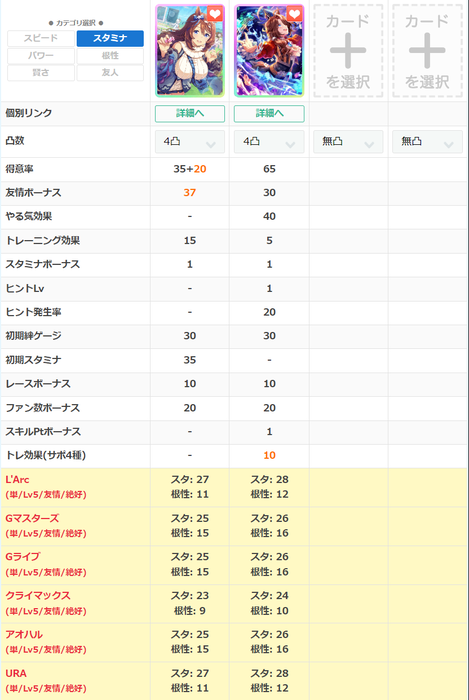The width and height of the screenshot is (469, 700).
Task: Click the ヒント発生率 row label
Action: pyautogui.click(x=33, y=312)
